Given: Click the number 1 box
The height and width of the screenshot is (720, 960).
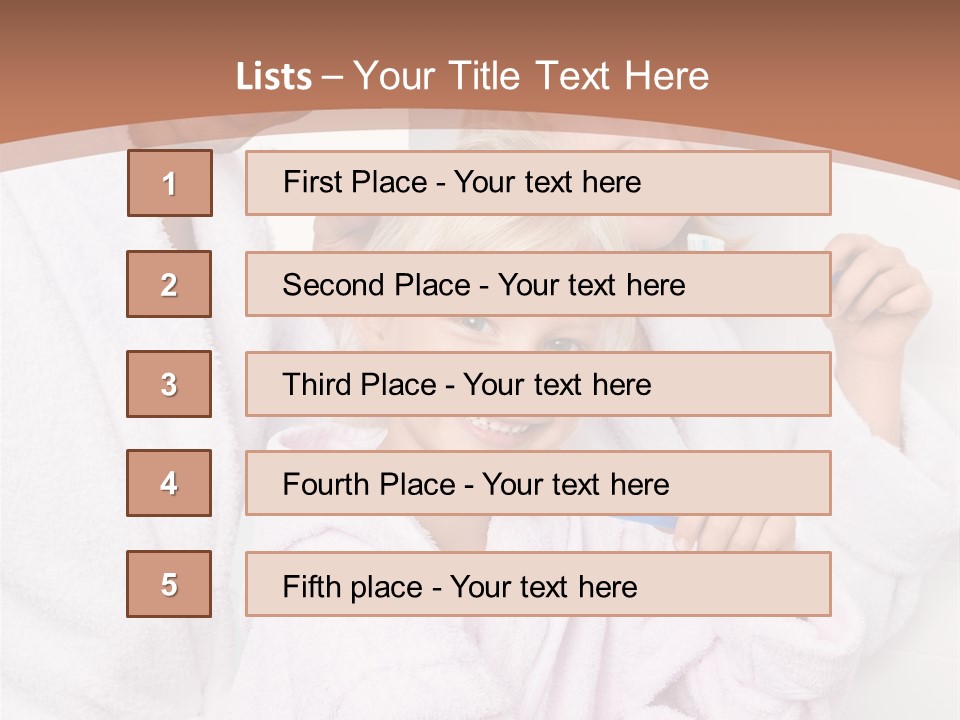Looking at the screenshot, I should [x=169, y=183].
